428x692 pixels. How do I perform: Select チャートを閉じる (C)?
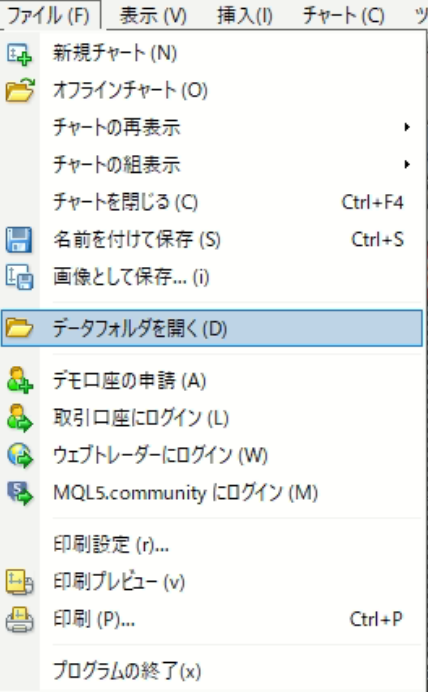(125, 202)
